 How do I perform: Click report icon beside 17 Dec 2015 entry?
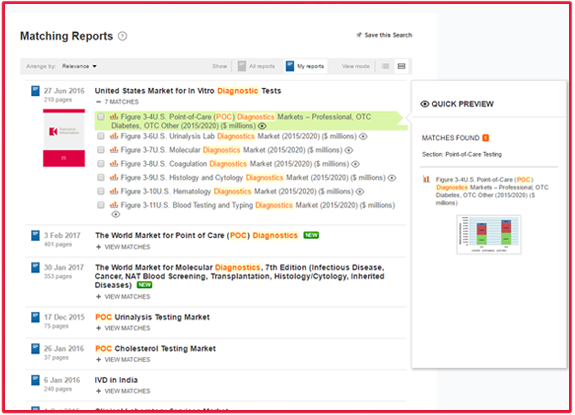coord(35,317)
